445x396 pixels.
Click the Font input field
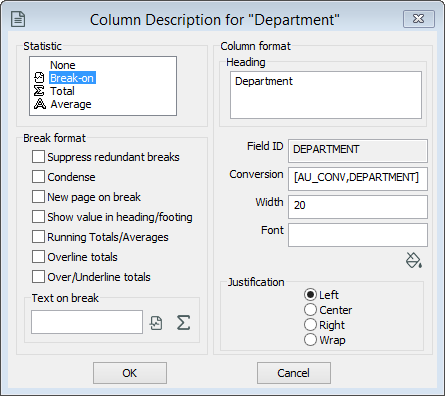pos(358,235)
